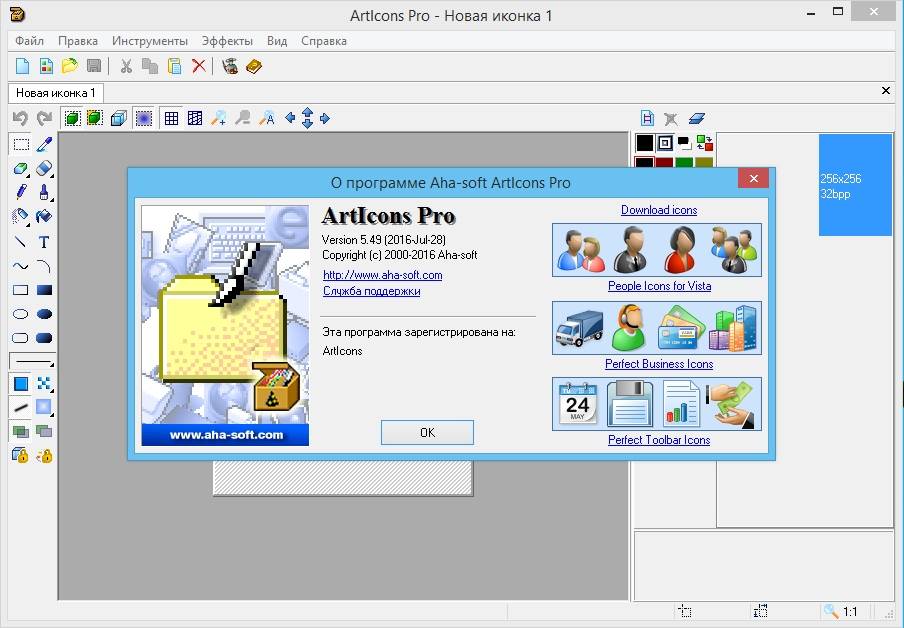Click the redo arrow icon
Image resolution: width=904 pixels, height=628 pixels.
tap(44, 118)
